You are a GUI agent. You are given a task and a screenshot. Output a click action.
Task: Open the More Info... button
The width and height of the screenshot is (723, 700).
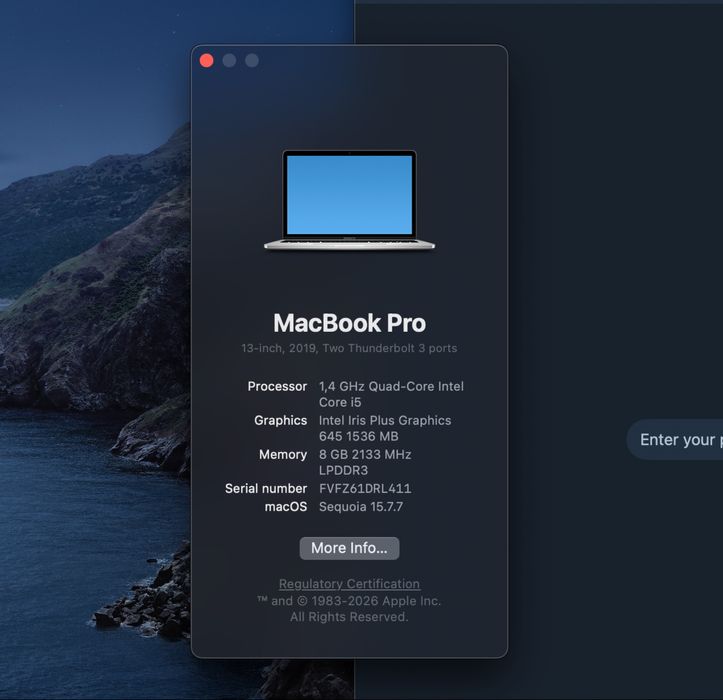tap(349, 548)
